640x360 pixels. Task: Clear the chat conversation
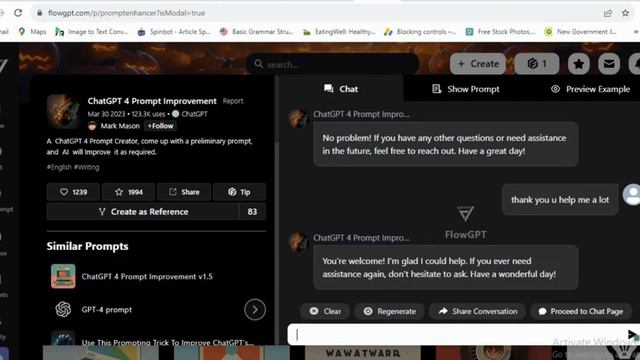[325, 311]
